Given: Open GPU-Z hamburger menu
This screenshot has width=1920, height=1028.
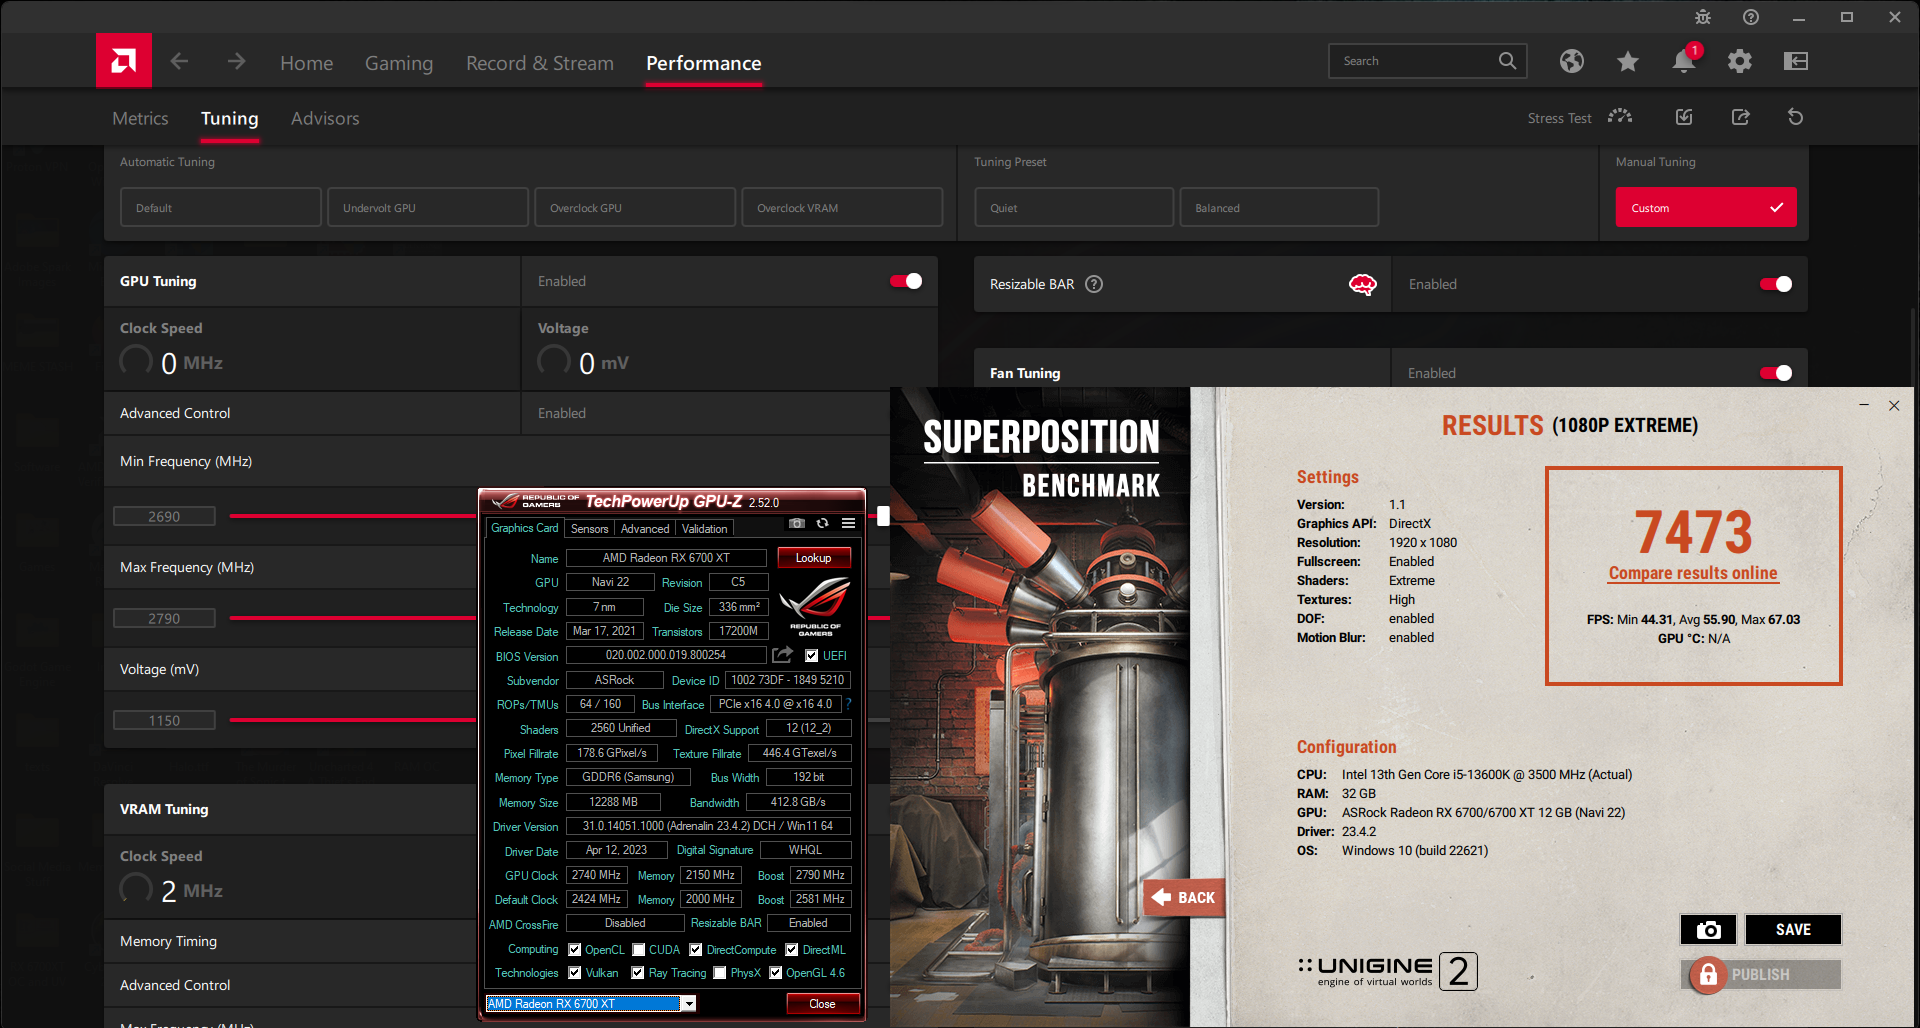Looking at the screenshot, I should [848, 523].
